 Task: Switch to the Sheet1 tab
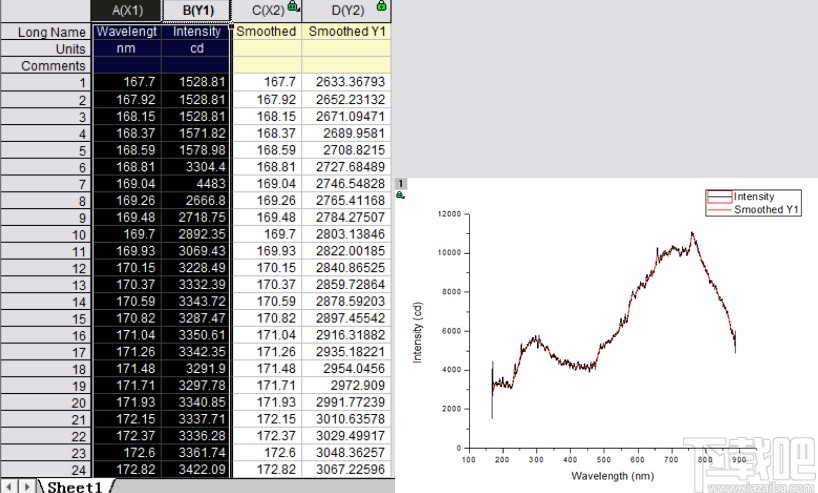(76, 487)
